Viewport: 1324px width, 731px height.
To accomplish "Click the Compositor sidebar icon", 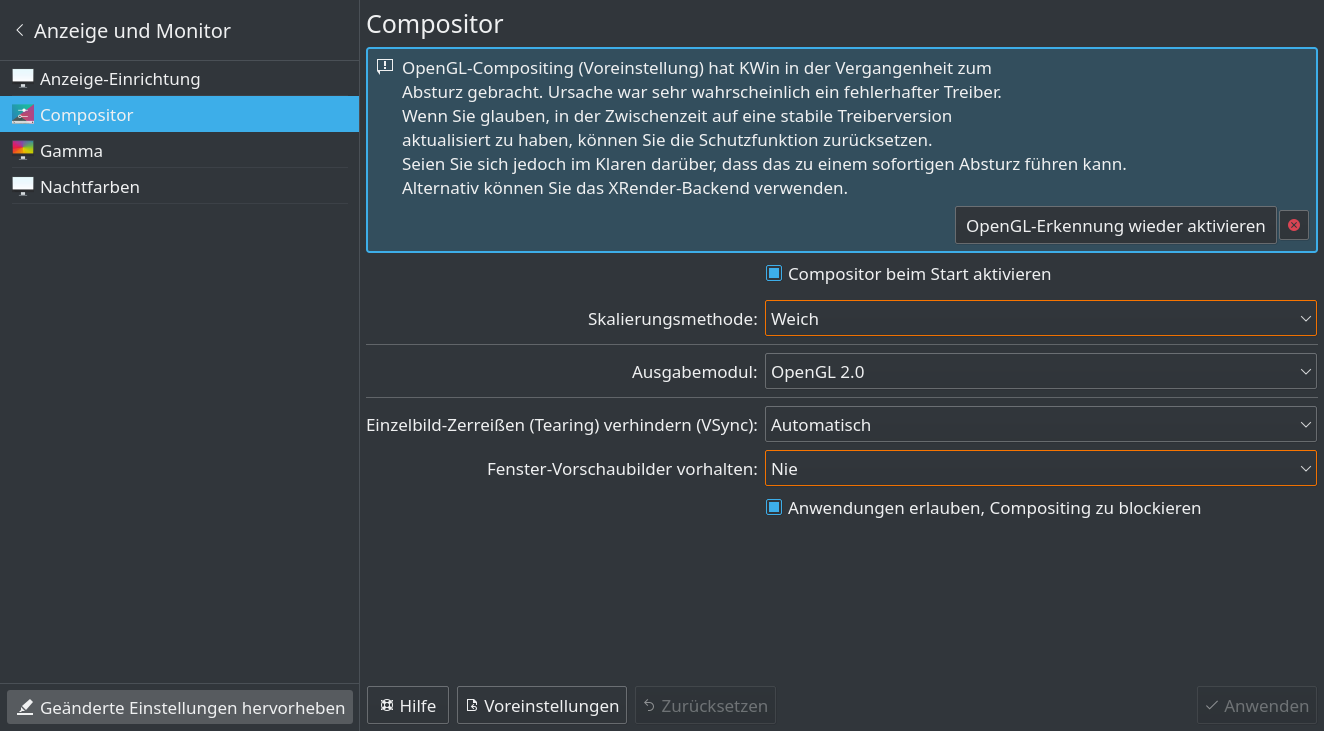I will (x=23, y=115).
